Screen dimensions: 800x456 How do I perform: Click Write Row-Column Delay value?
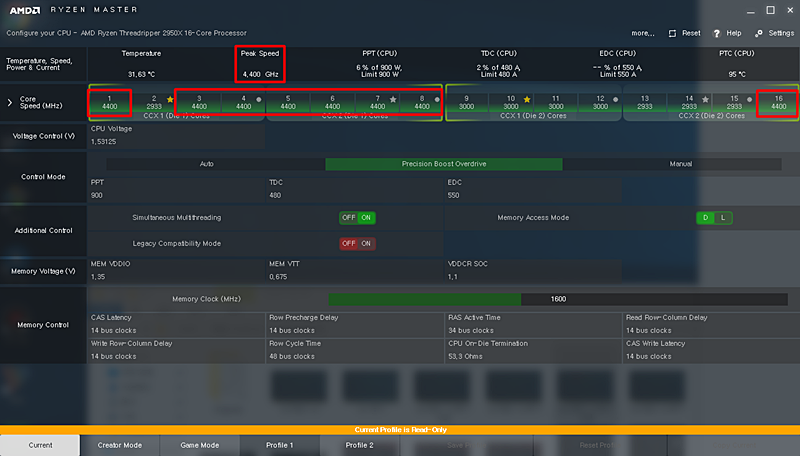pyautogui.click(x=113, y=357)
